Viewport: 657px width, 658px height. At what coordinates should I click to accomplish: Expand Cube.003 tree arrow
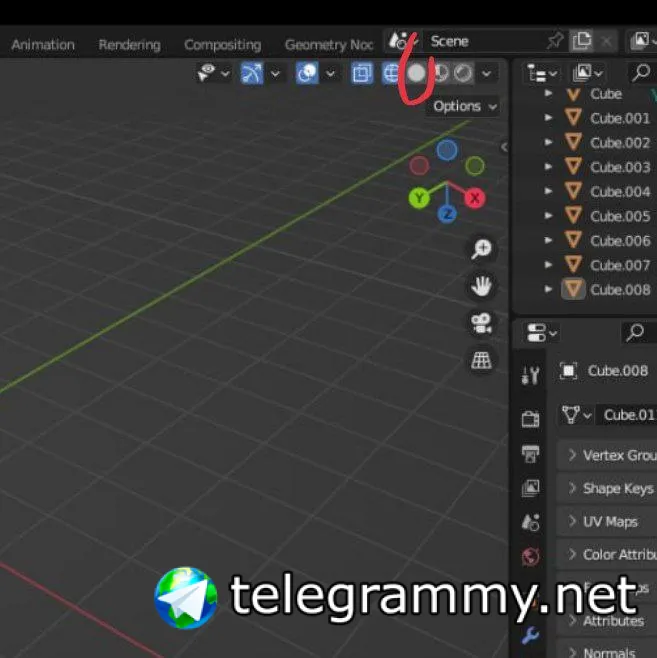pos(548,167)
